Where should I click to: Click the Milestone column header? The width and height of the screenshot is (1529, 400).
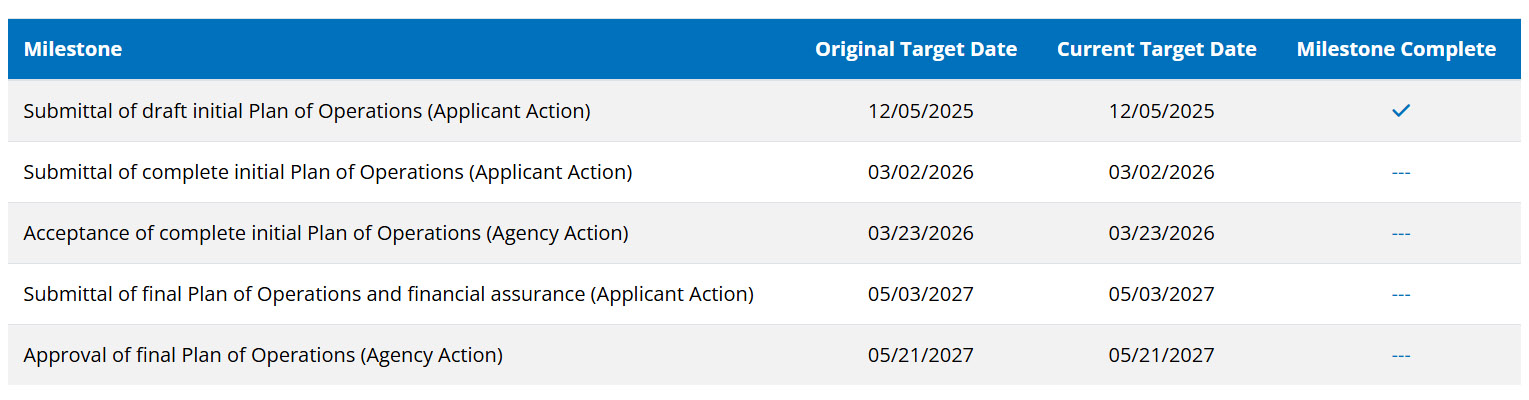click(x=73, y=49)
